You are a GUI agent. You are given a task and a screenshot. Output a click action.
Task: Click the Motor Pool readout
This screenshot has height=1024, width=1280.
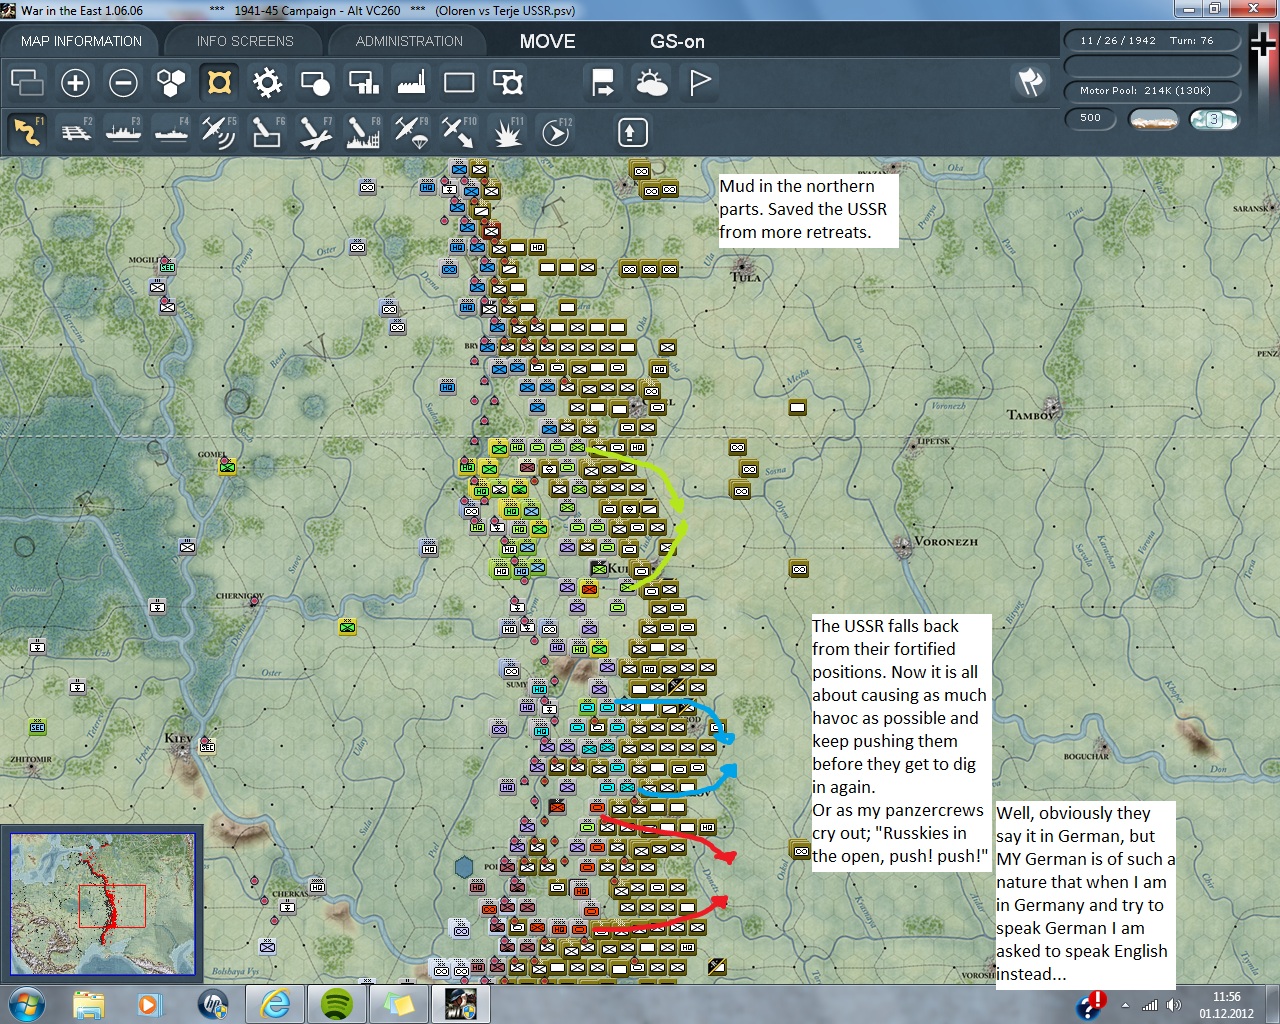tap(1152, 91)
